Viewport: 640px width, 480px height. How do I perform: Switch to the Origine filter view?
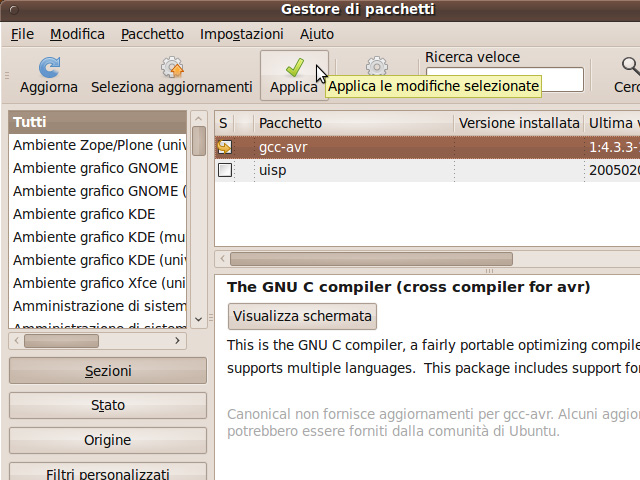click(x=108, y=440)
